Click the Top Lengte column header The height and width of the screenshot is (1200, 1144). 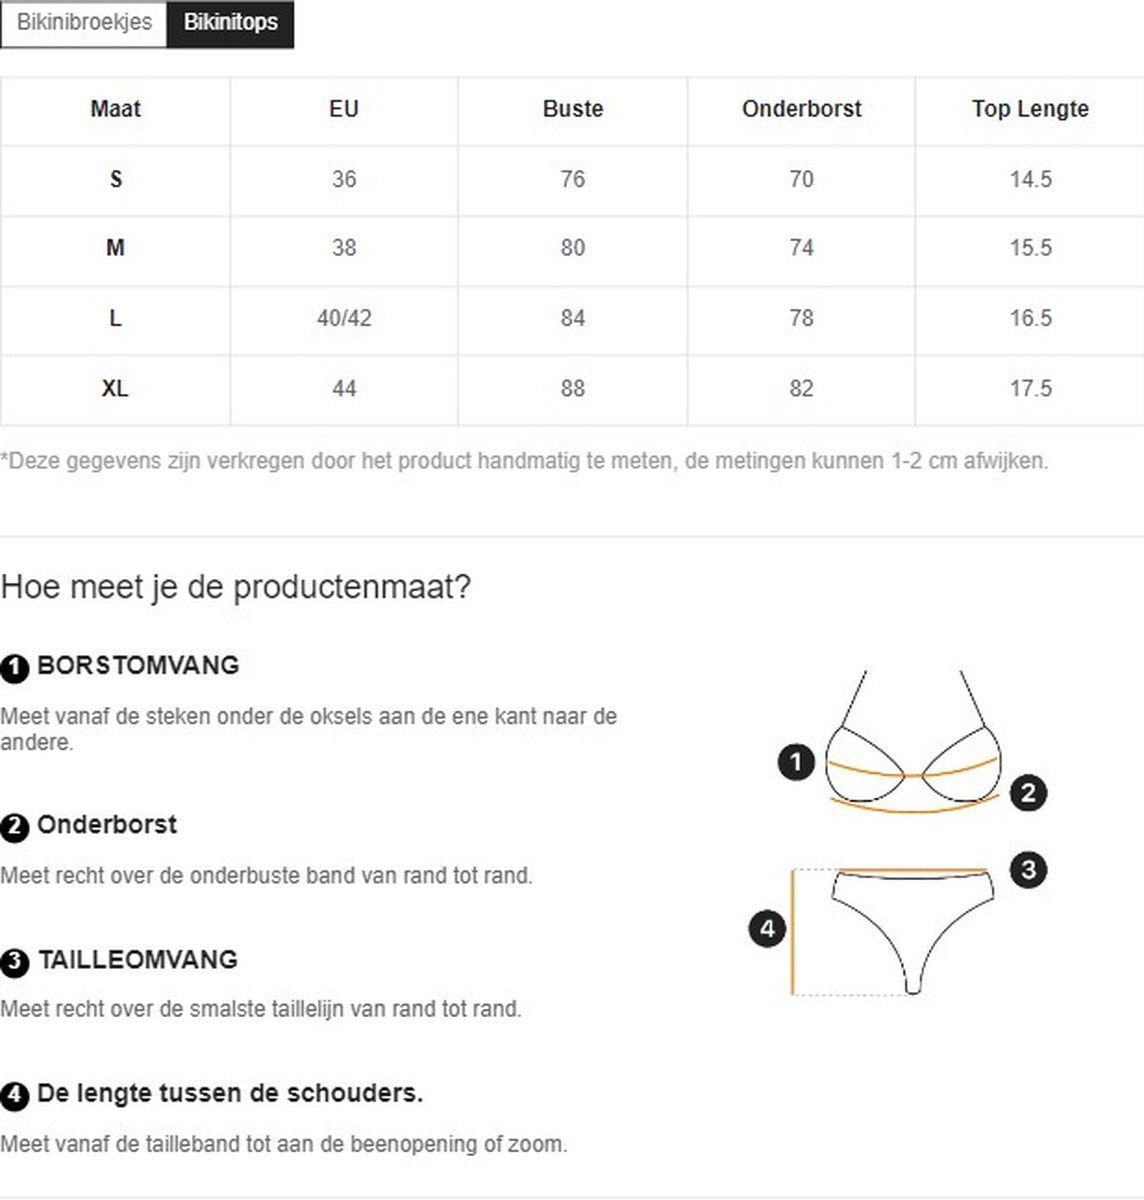click(1030, 110)
